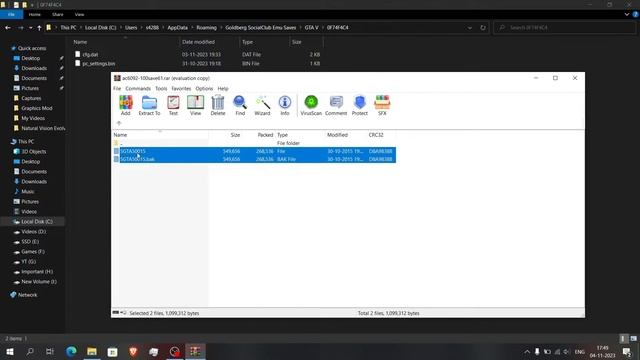Click Explorer up directory arrow
The height and width of the screenshot is (360, 640).
click(x=39, y=28)
